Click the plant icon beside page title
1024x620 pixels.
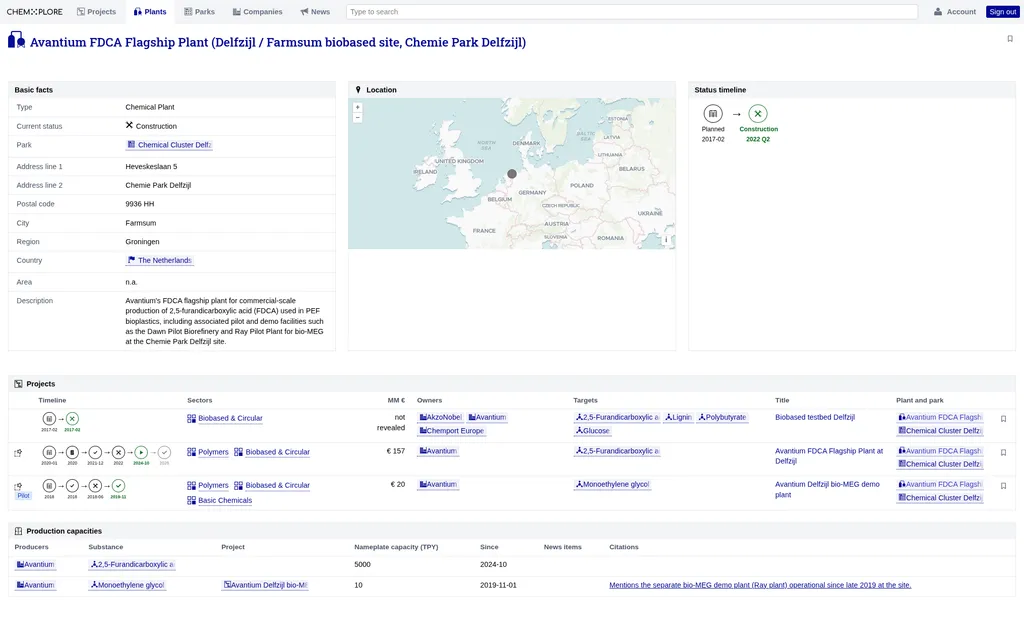tap(16, 41)
